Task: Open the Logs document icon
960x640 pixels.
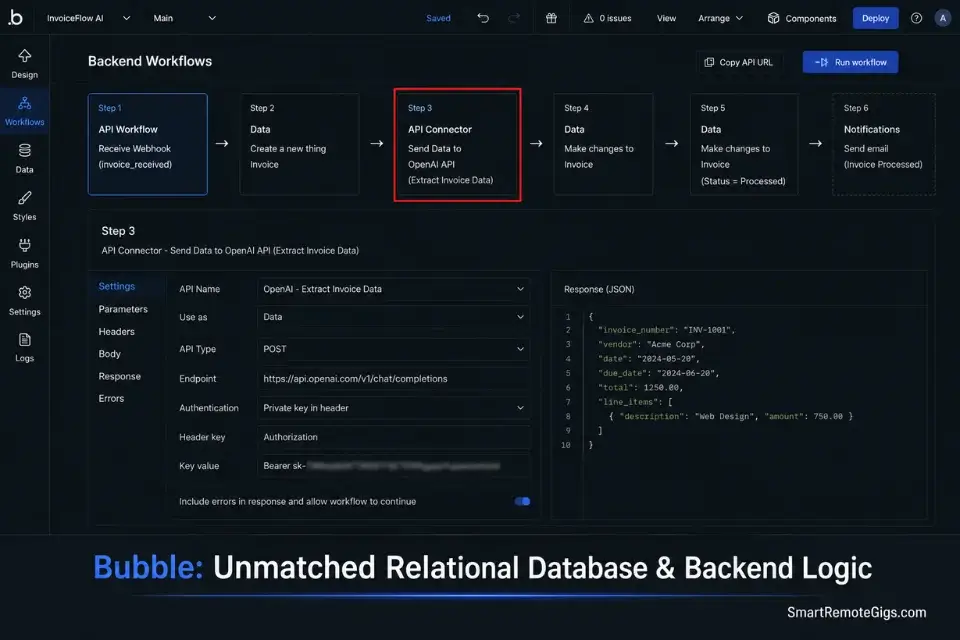Action: point(24,340)
